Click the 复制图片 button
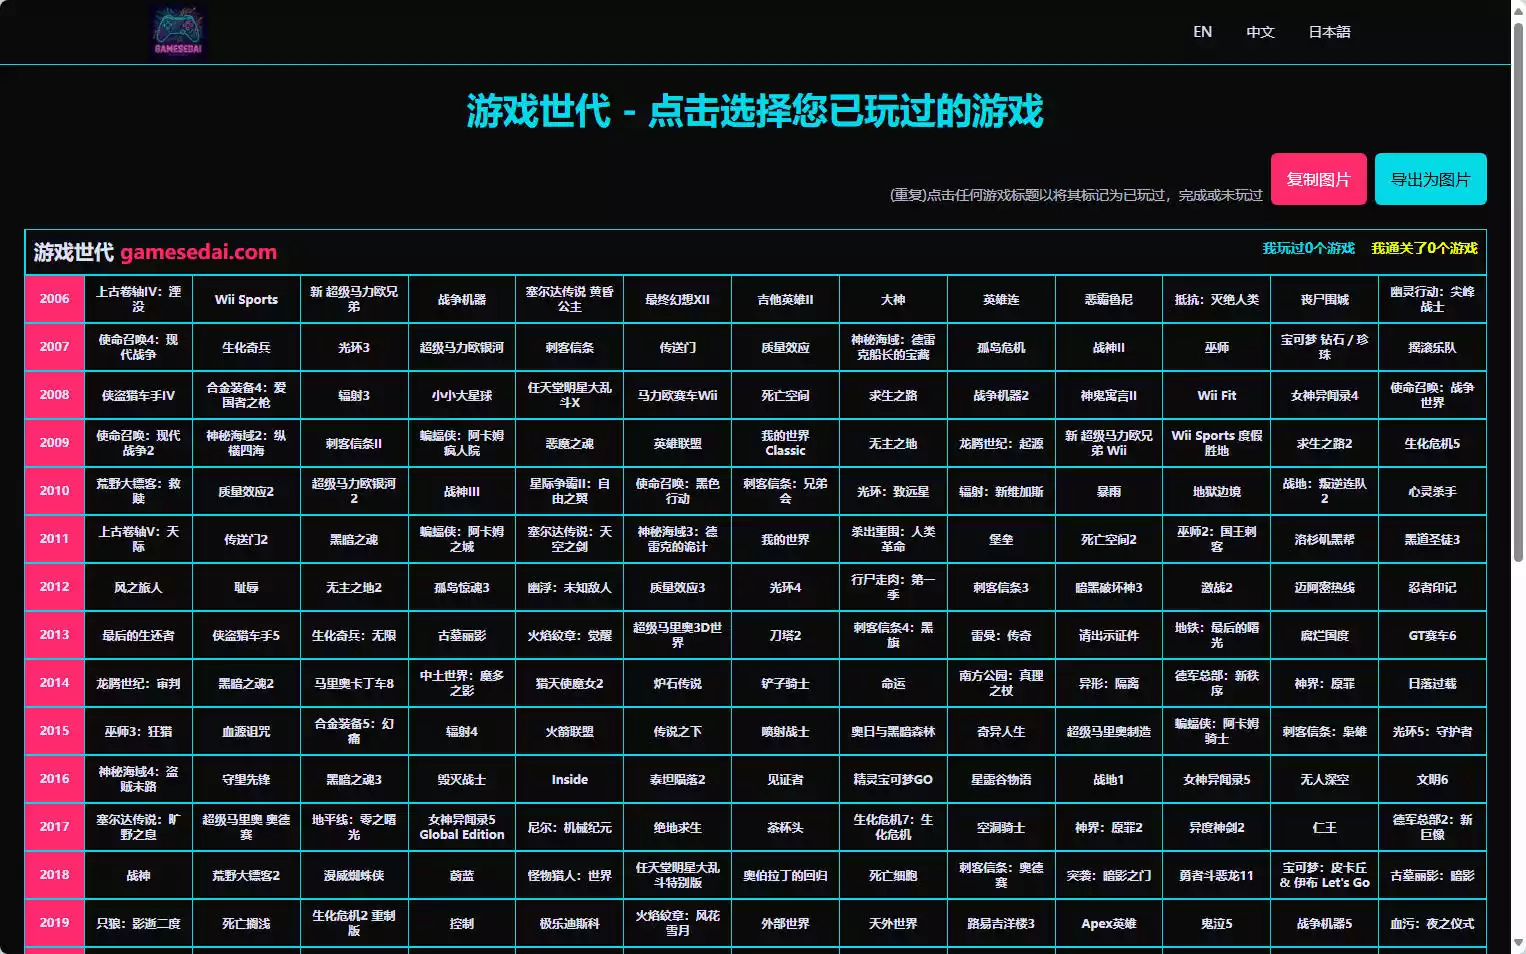 click(1318, 179)
